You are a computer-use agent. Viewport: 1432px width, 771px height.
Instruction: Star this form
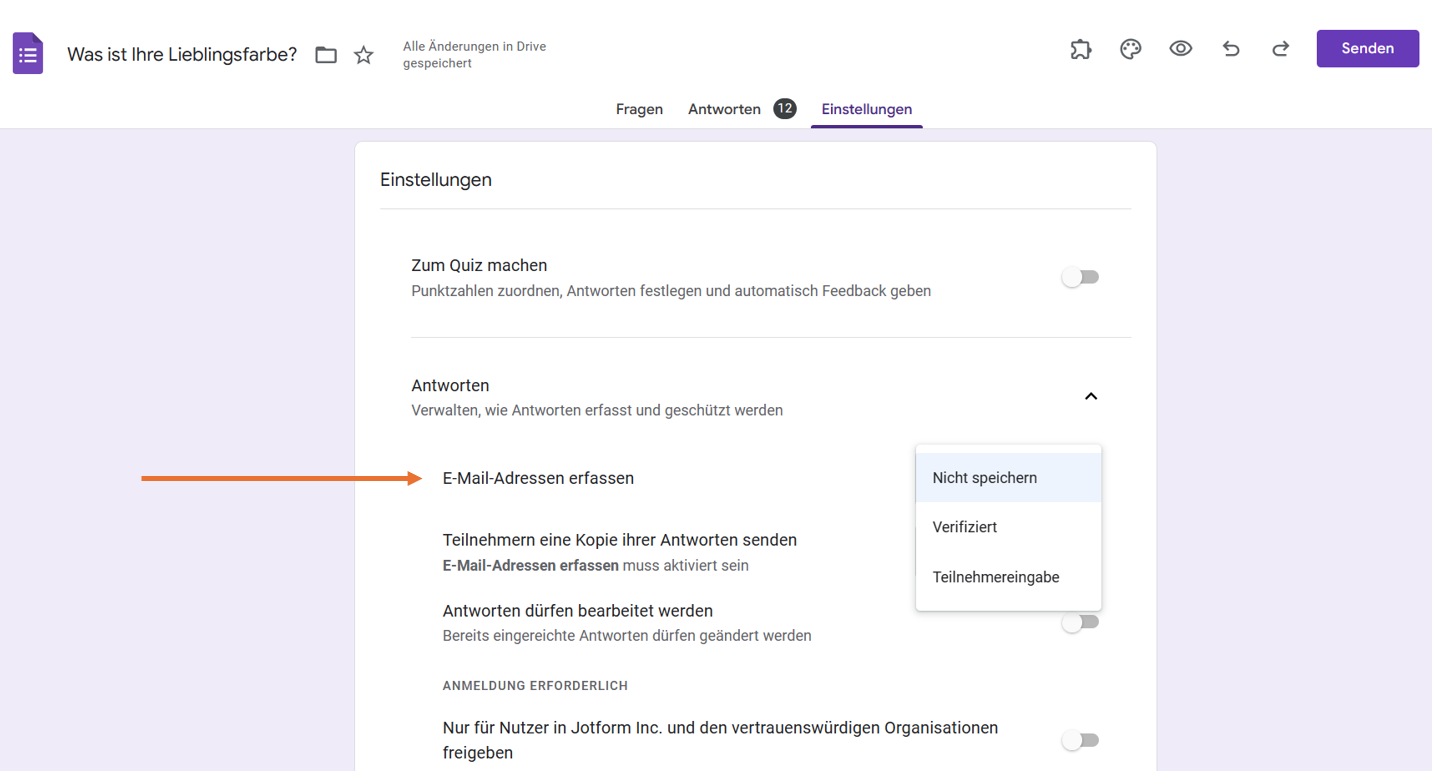tap(364, 55)
